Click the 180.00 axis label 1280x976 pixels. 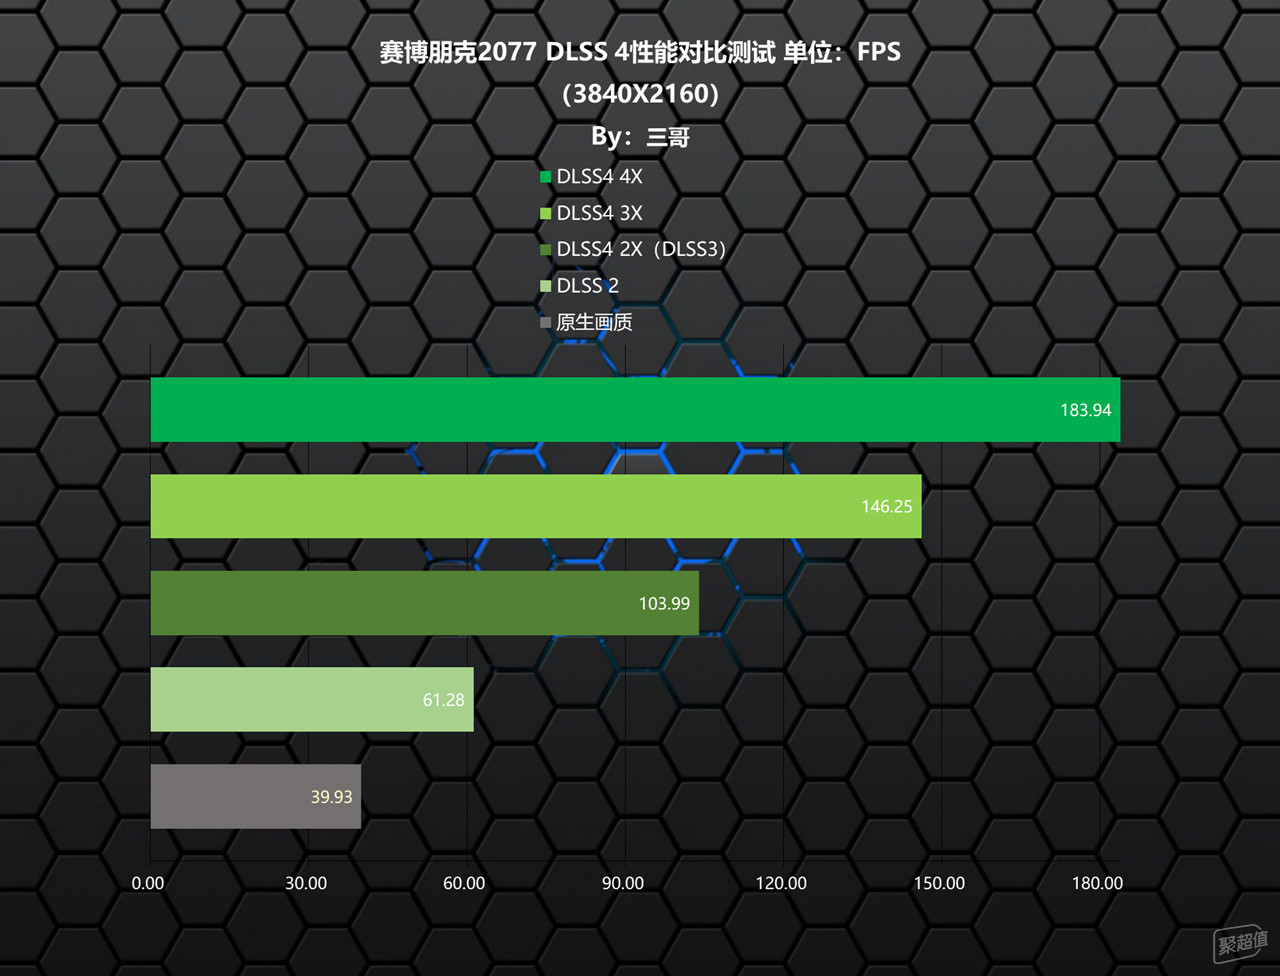[x=1097, y=883]
